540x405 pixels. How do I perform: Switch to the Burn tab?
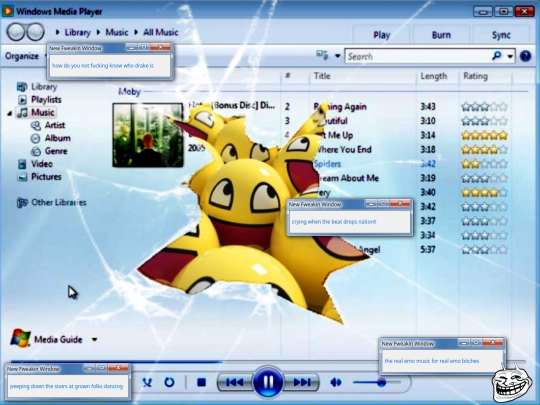click(441, 35)
